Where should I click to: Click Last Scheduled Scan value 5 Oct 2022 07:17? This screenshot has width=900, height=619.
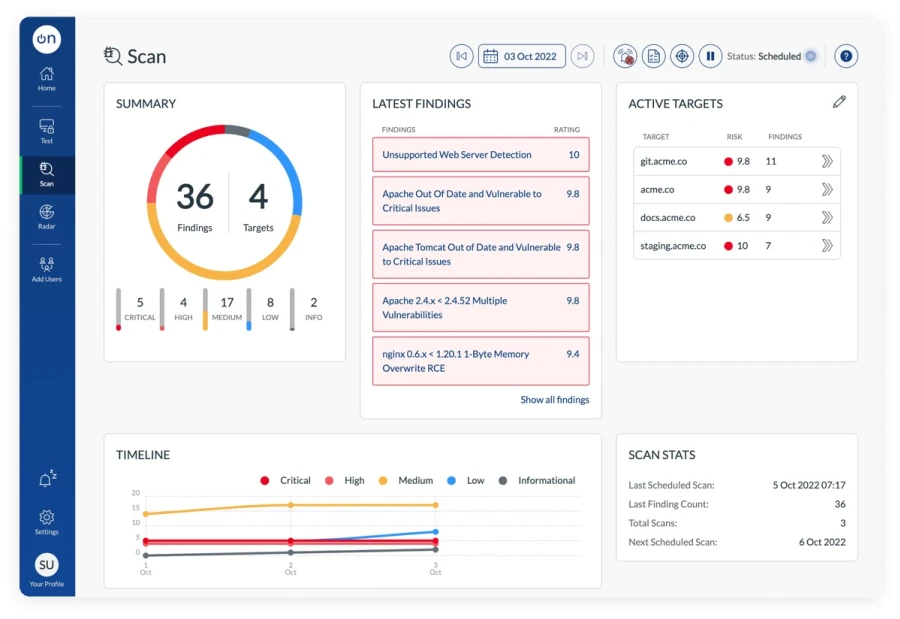tap(809, 485)
